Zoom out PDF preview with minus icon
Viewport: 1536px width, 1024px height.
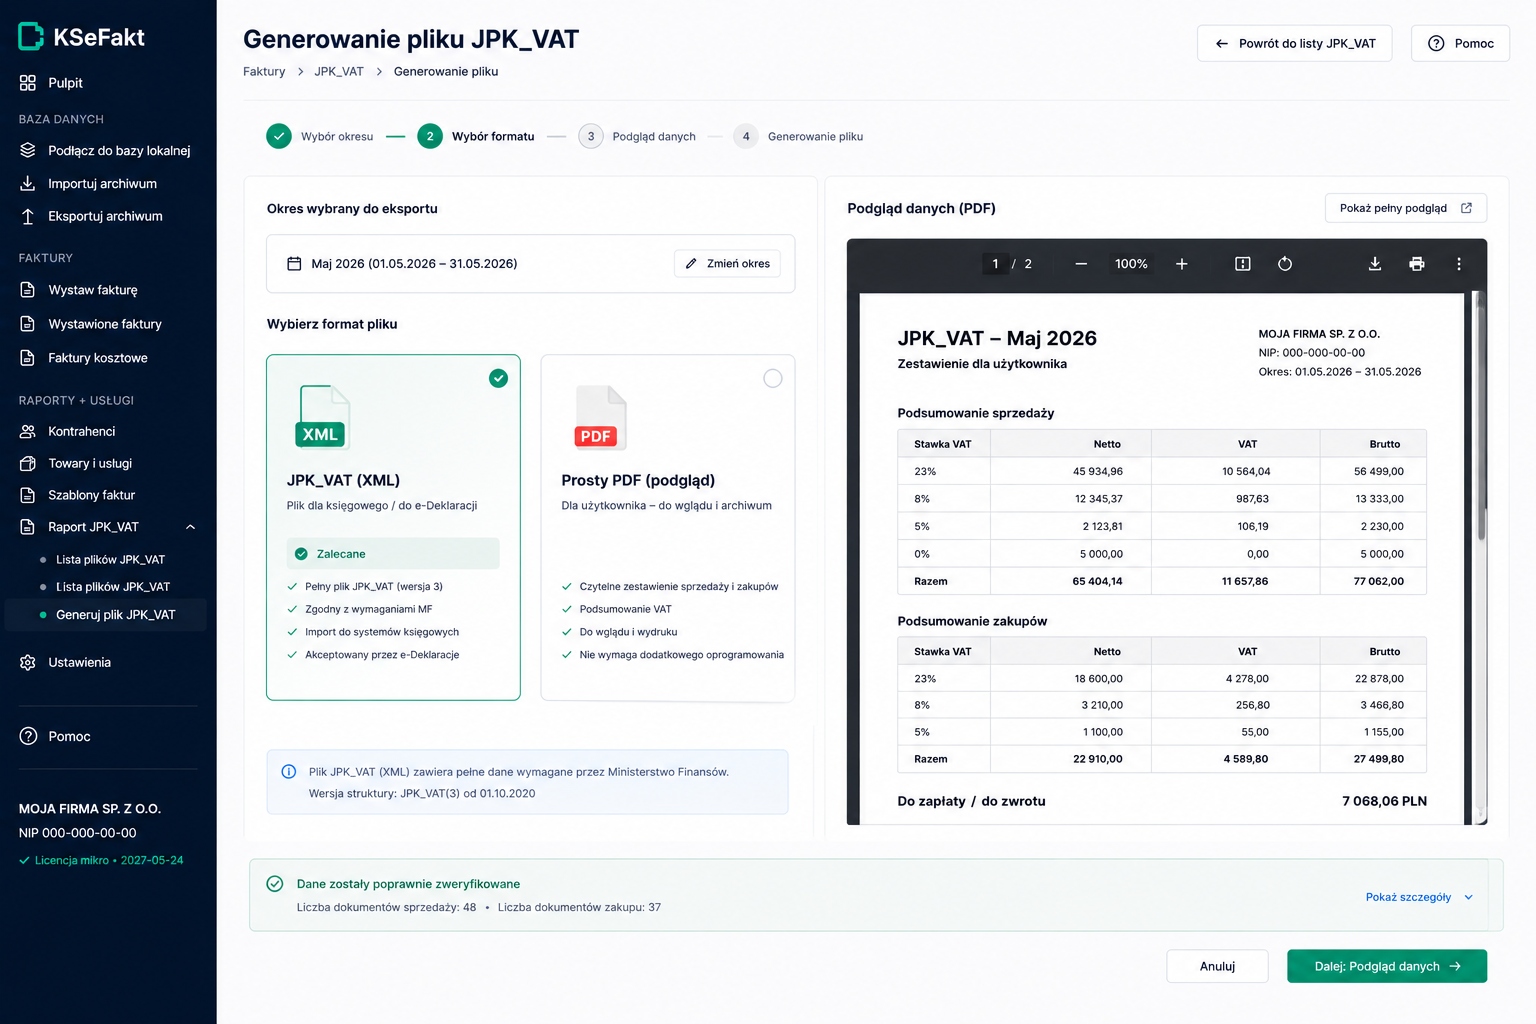tap(1081, 264)
